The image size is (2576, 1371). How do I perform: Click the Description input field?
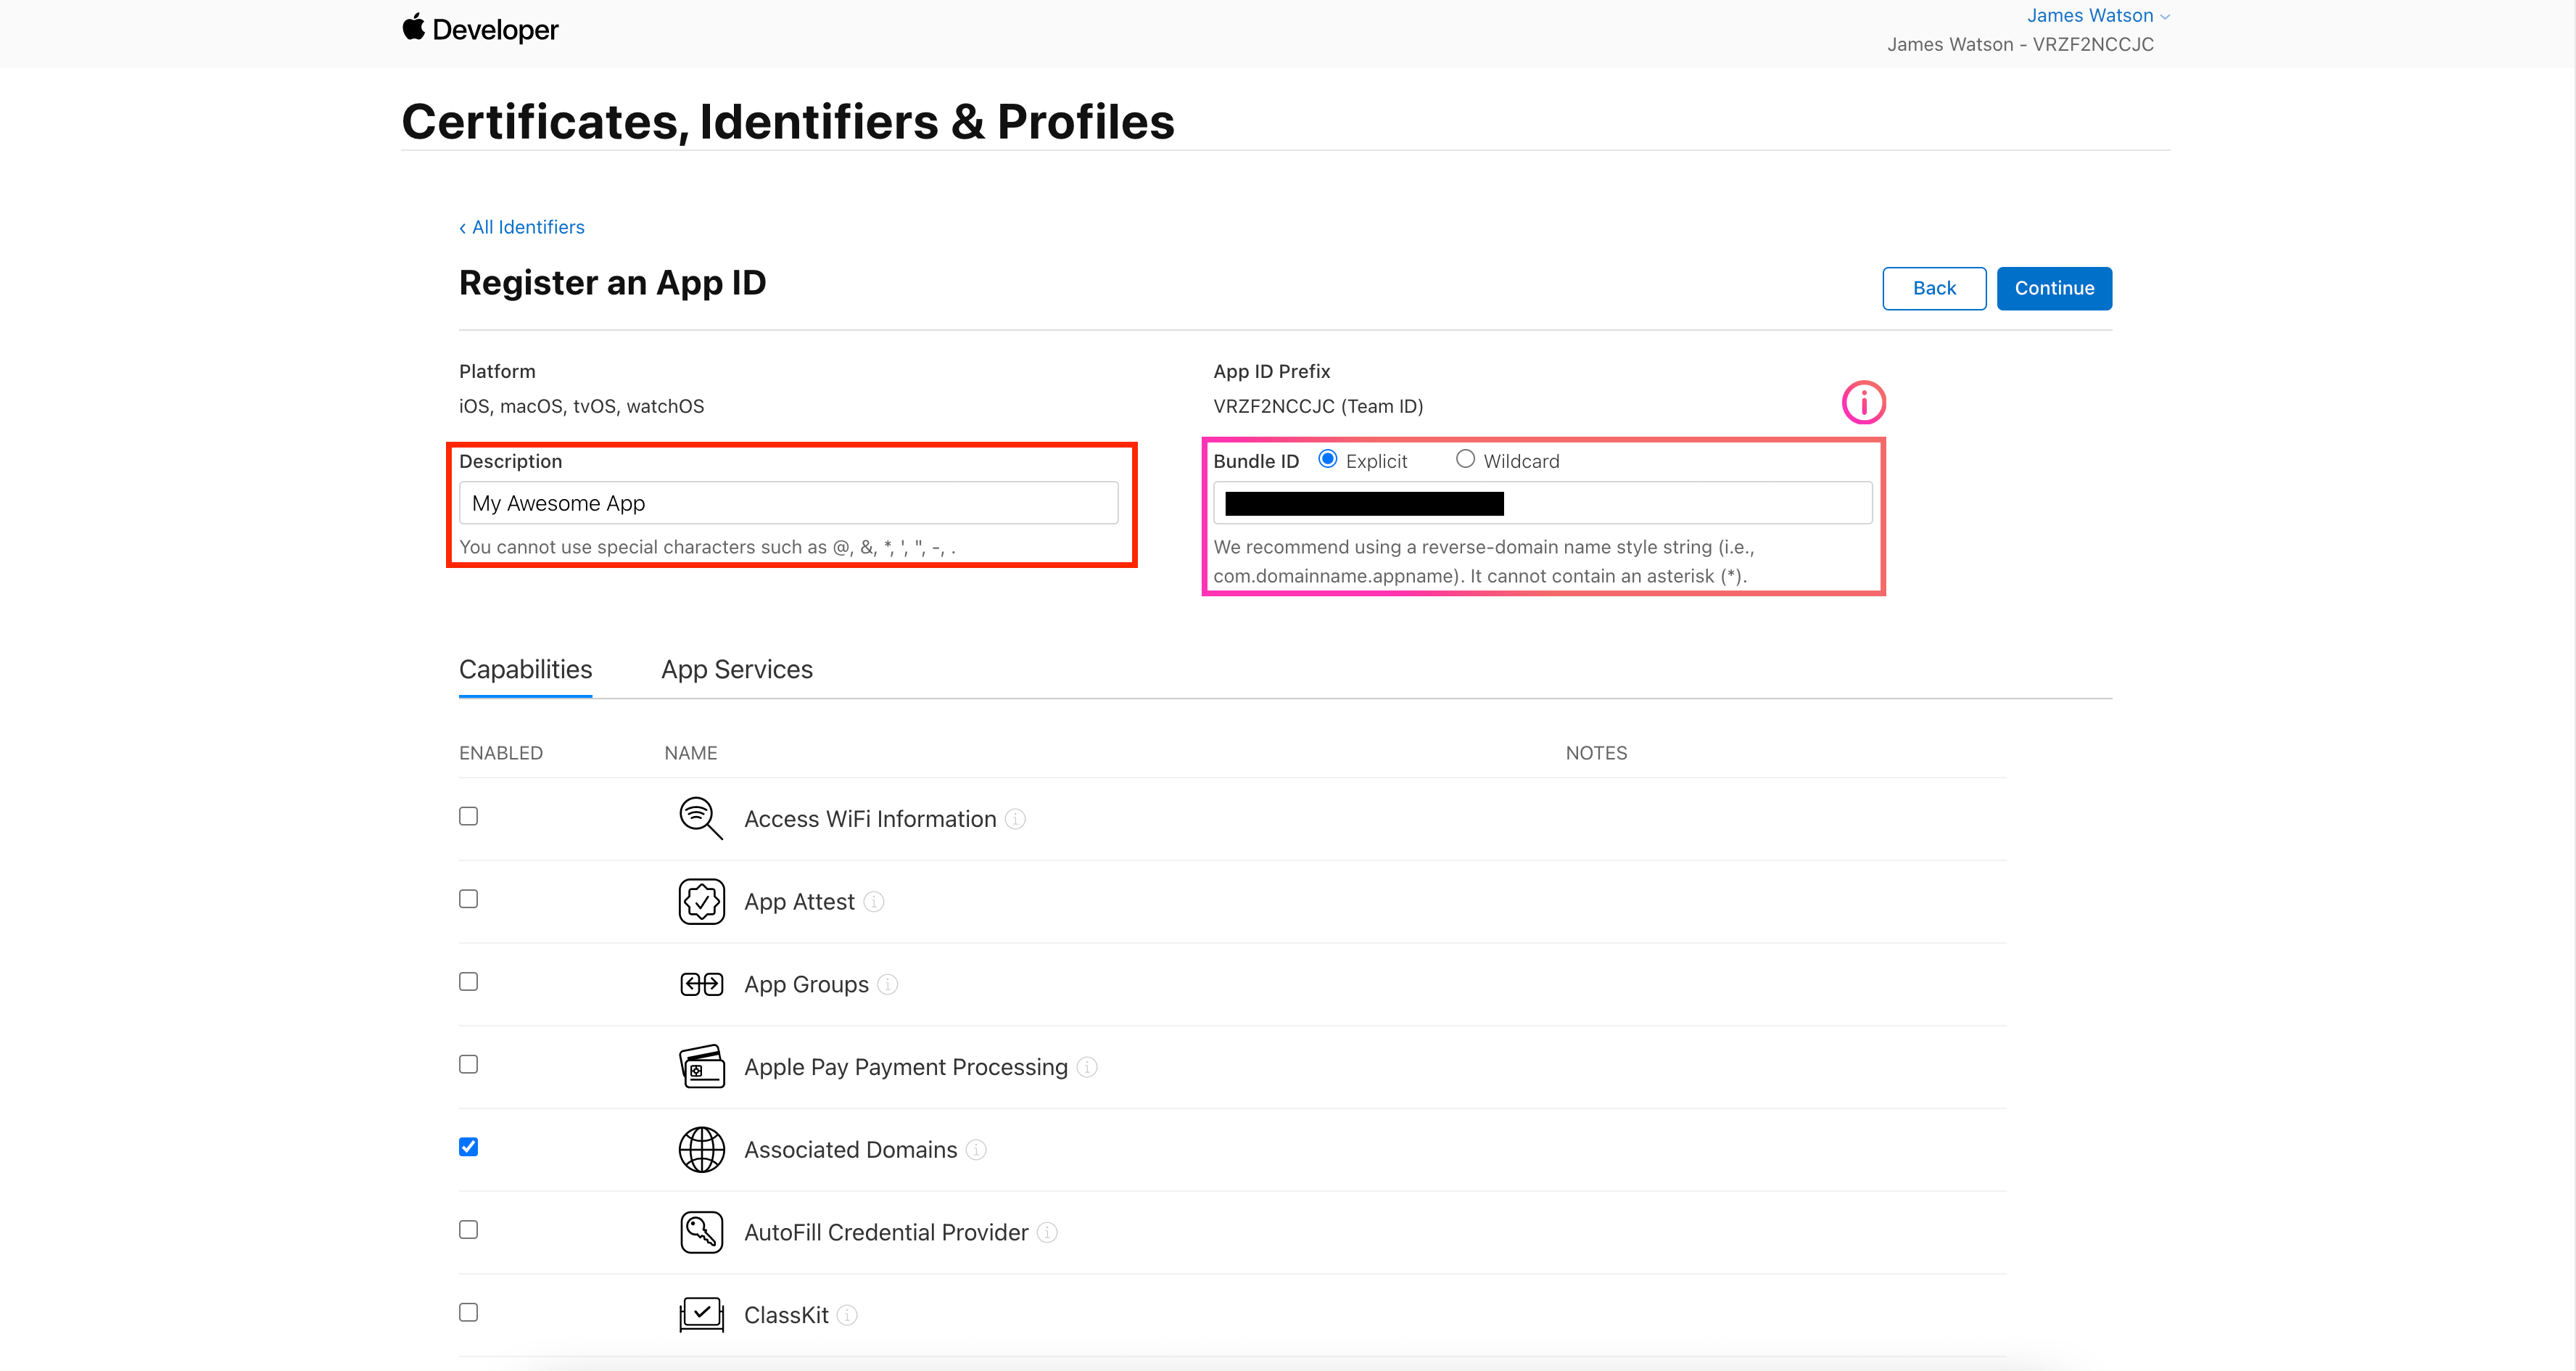788,503
